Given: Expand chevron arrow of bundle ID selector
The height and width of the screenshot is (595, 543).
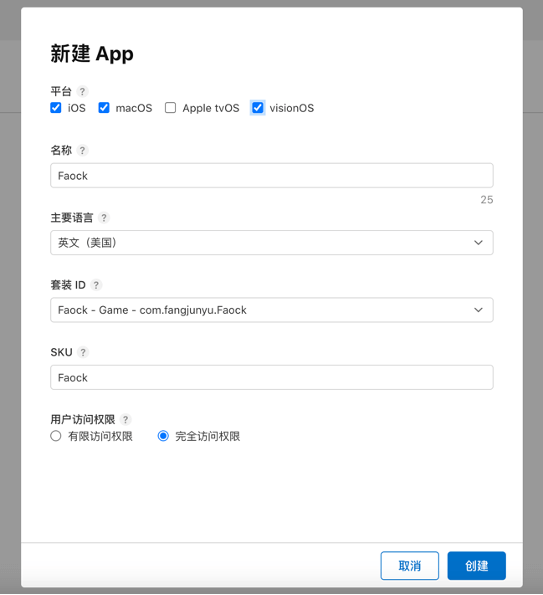Looking at the screenshot, I should (478, 310).
